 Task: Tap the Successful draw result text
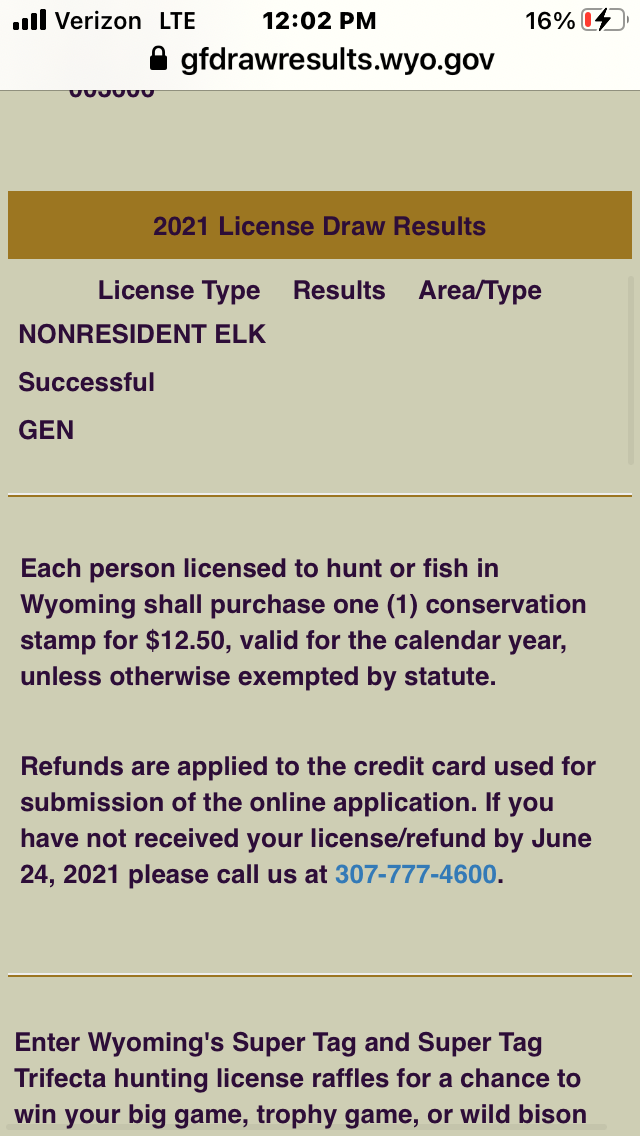pos(87,382)
